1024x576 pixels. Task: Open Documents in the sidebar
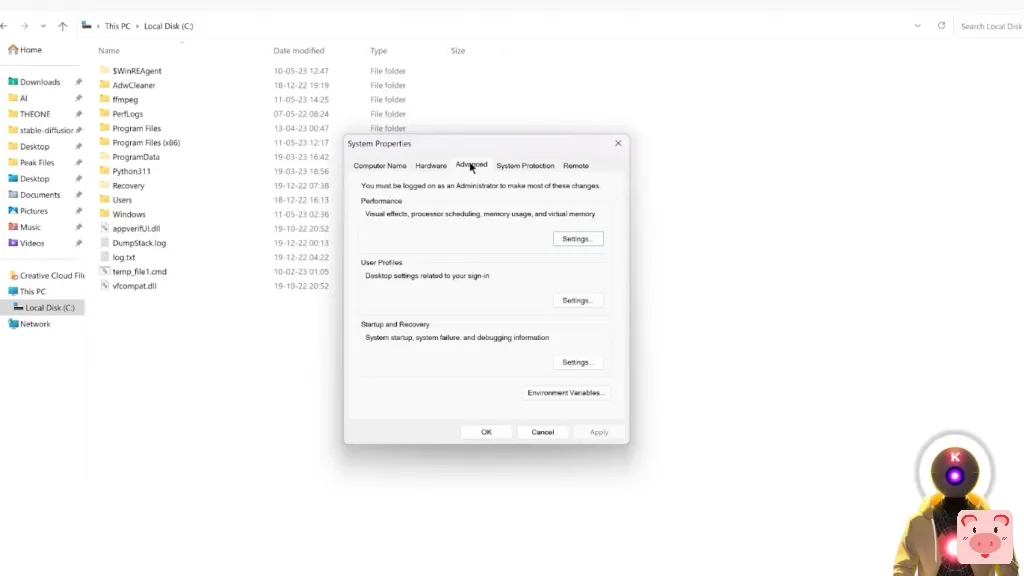(x=40, y=195)
